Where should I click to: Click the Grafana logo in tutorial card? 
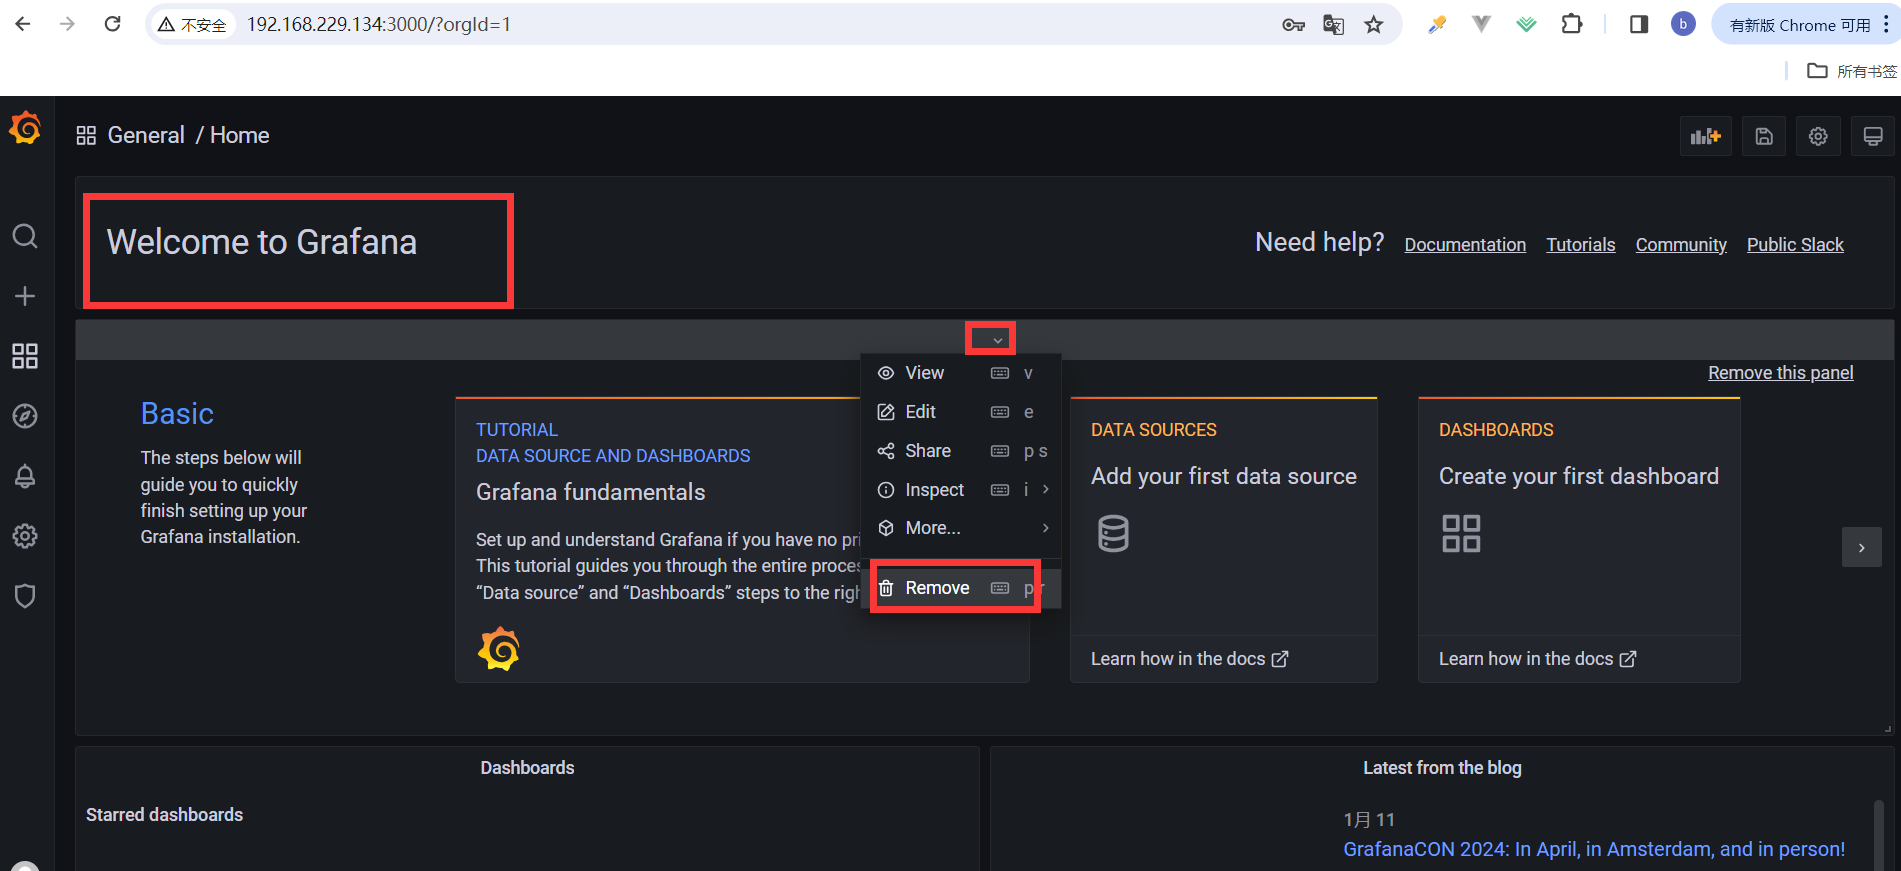click(499, 649)
